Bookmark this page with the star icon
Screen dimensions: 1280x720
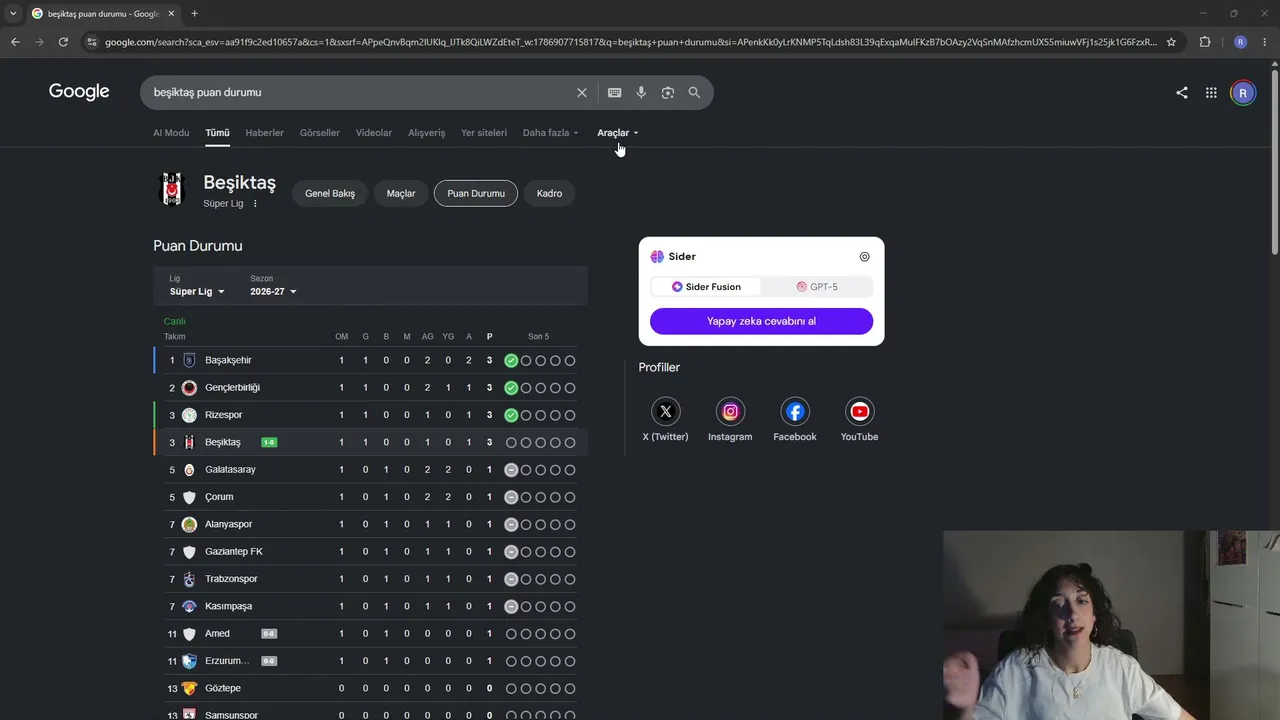point(1171,42)
